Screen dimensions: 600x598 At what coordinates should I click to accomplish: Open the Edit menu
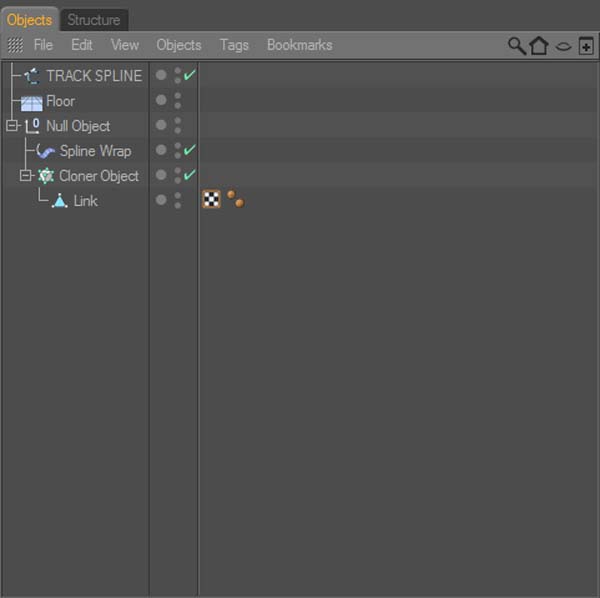[82, 45]
